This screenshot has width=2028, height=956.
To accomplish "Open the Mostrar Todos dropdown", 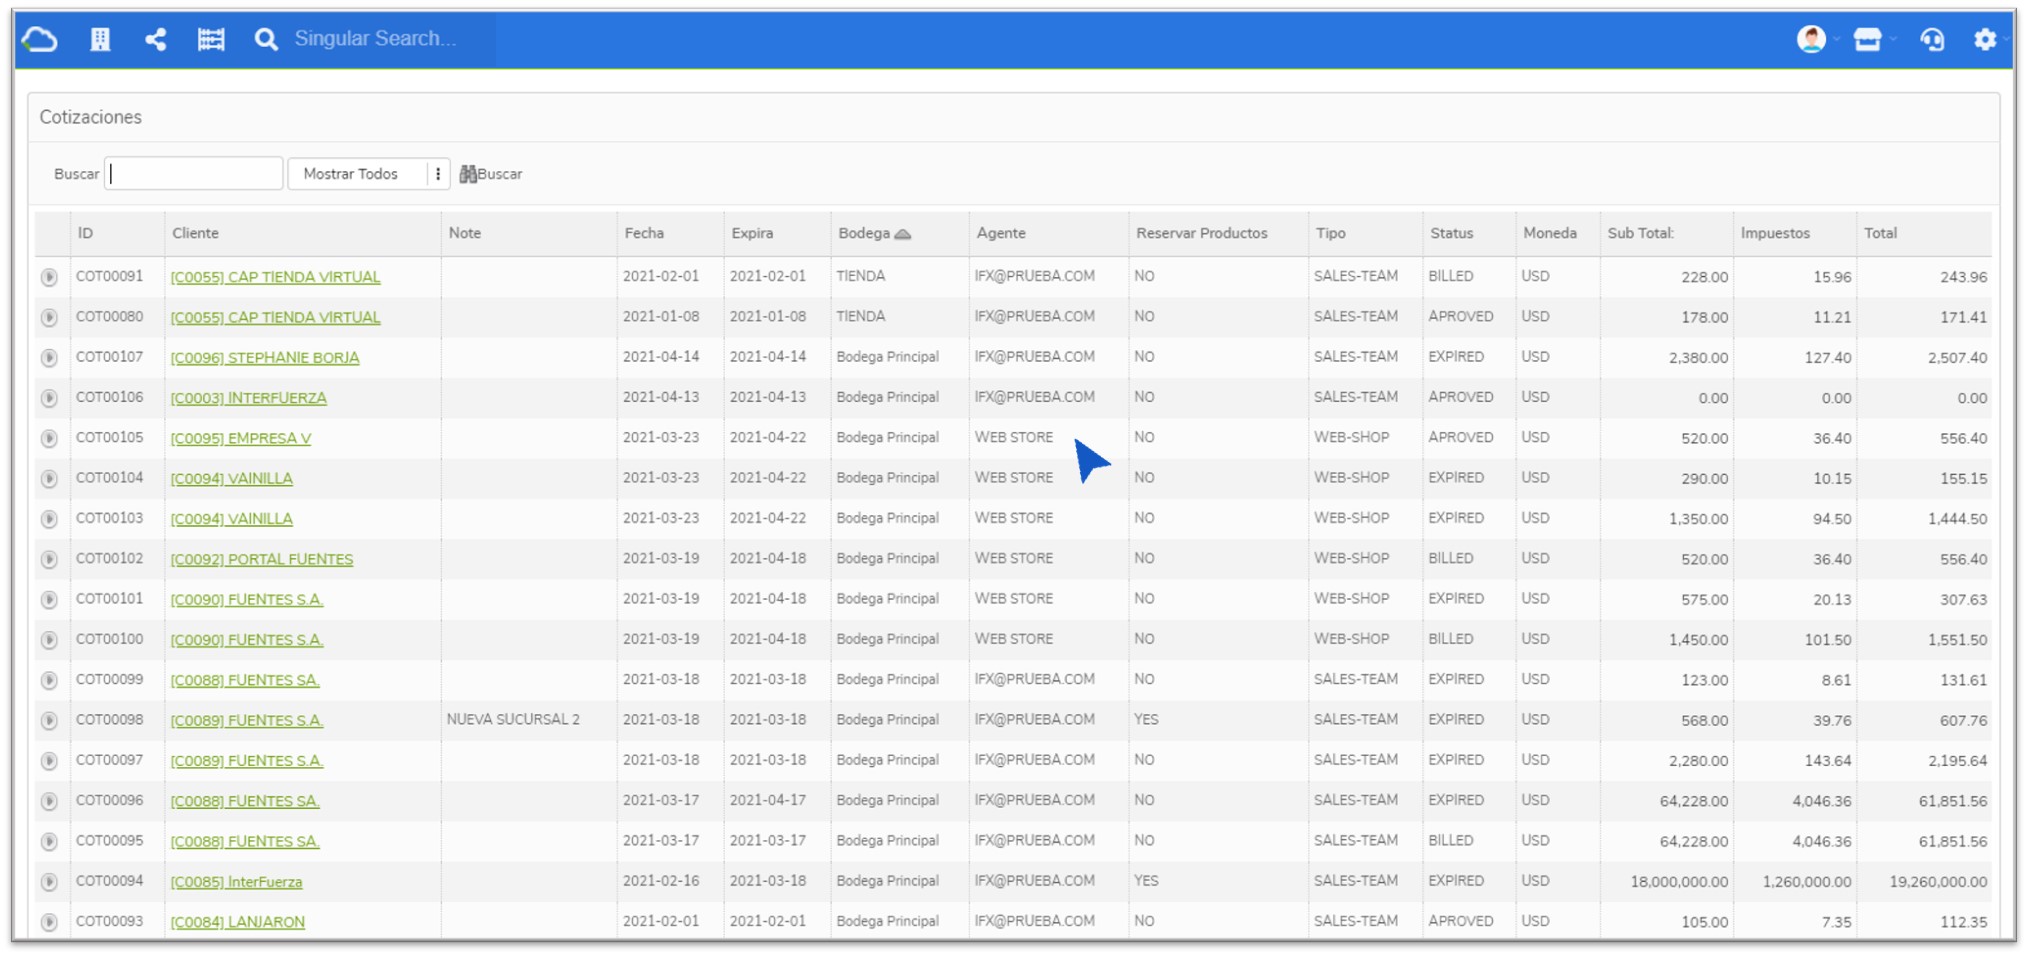I will (368, 173).
